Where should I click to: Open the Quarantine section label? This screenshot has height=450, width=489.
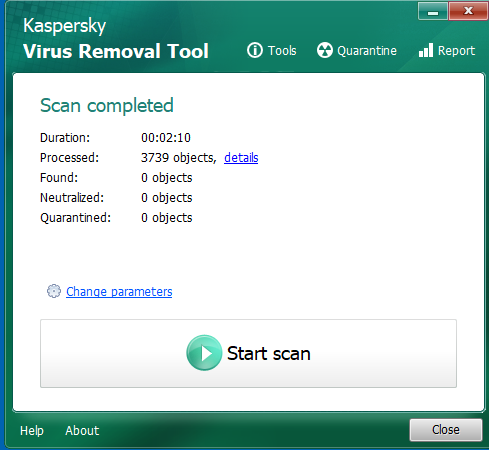(x=367, y=51)
